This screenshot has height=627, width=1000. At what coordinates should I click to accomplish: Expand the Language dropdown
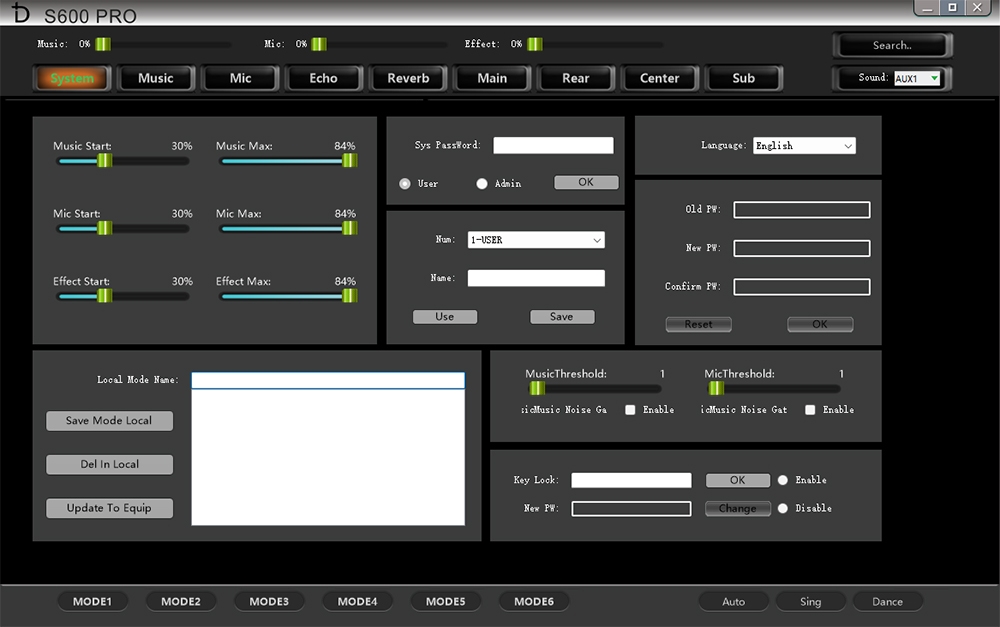click(804, 146)
